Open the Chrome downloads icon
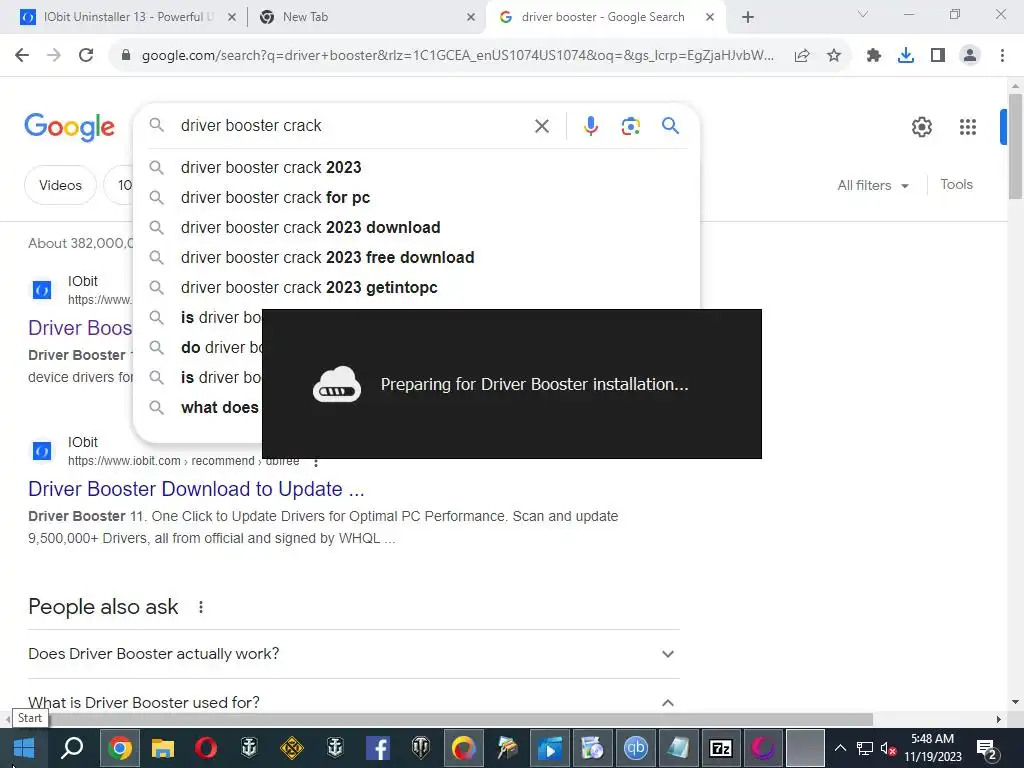 [906, 56]
